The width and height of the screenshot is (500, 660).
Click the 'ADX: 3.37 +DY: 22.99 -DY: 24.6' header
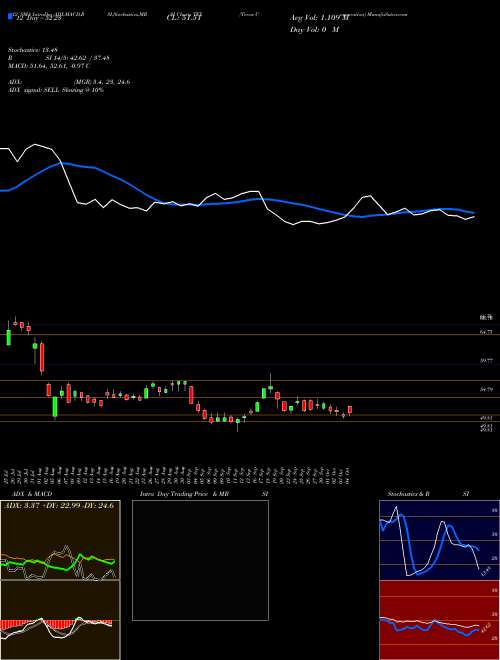pos(59,506)
